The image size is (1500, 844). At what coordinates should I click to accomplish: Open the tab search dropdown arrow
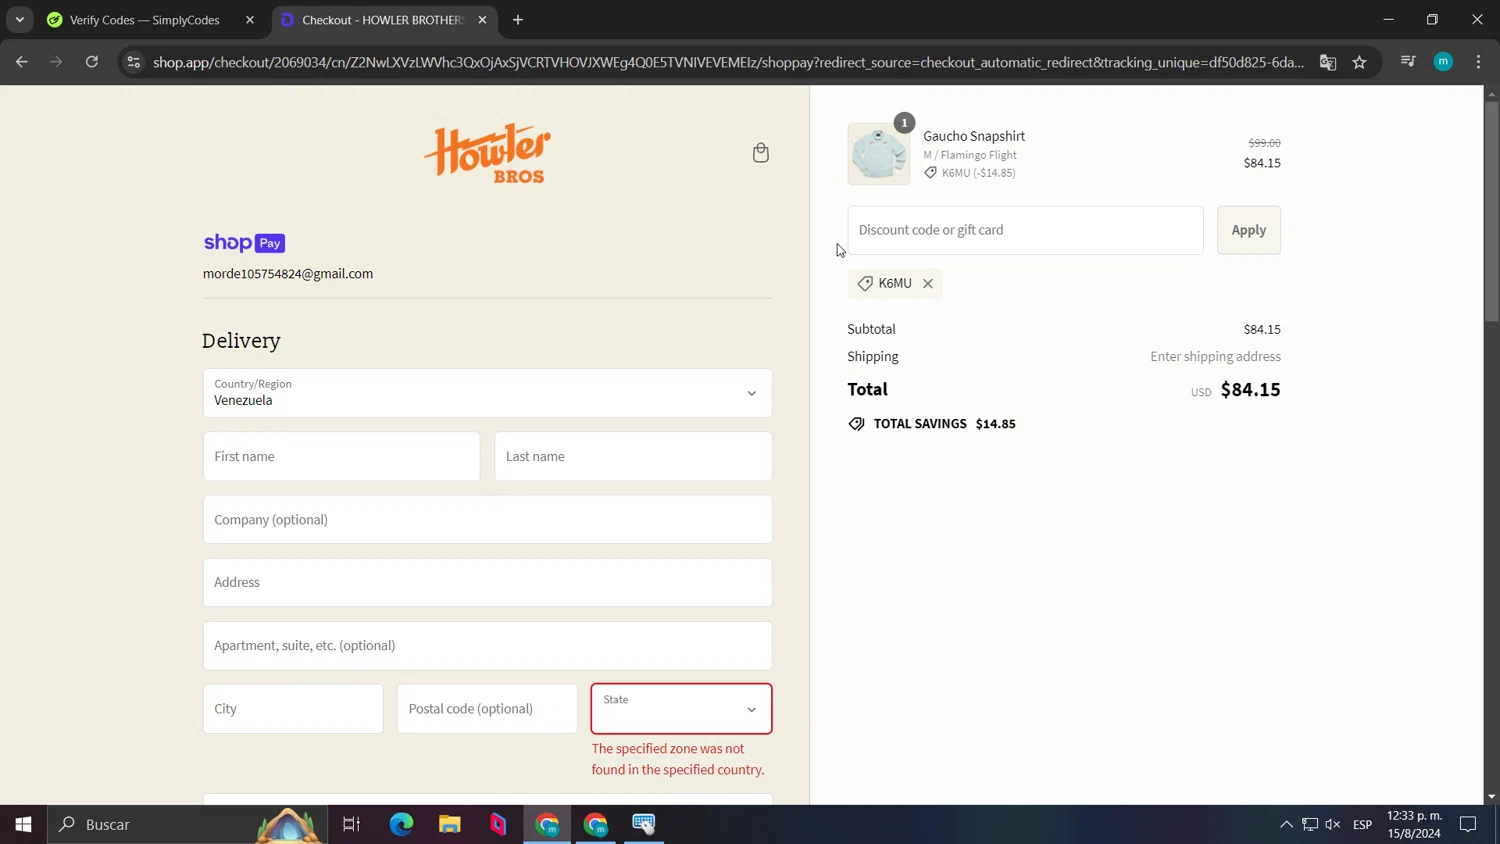click(20, 20)
